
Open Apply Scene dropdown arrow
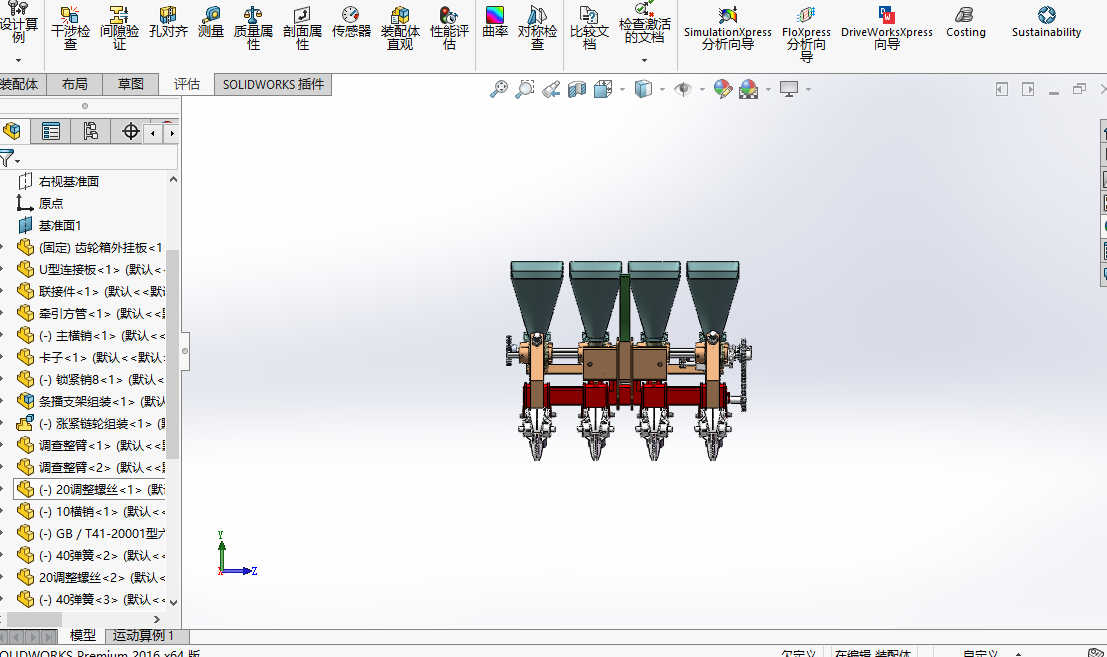[768, 89]
